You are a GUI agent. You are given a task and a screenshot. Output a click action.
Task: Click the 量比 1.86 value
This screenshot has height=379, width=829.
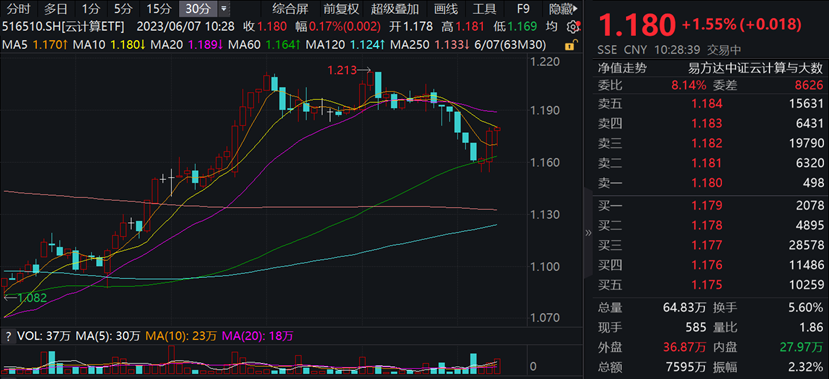pos(812,327)
